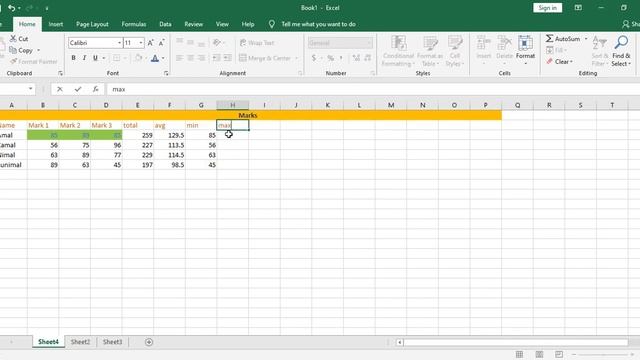Image resolution: width=640 pixels, height=360 pixels.
Task: Click the Mark 2 header cell
Action: 74,125
